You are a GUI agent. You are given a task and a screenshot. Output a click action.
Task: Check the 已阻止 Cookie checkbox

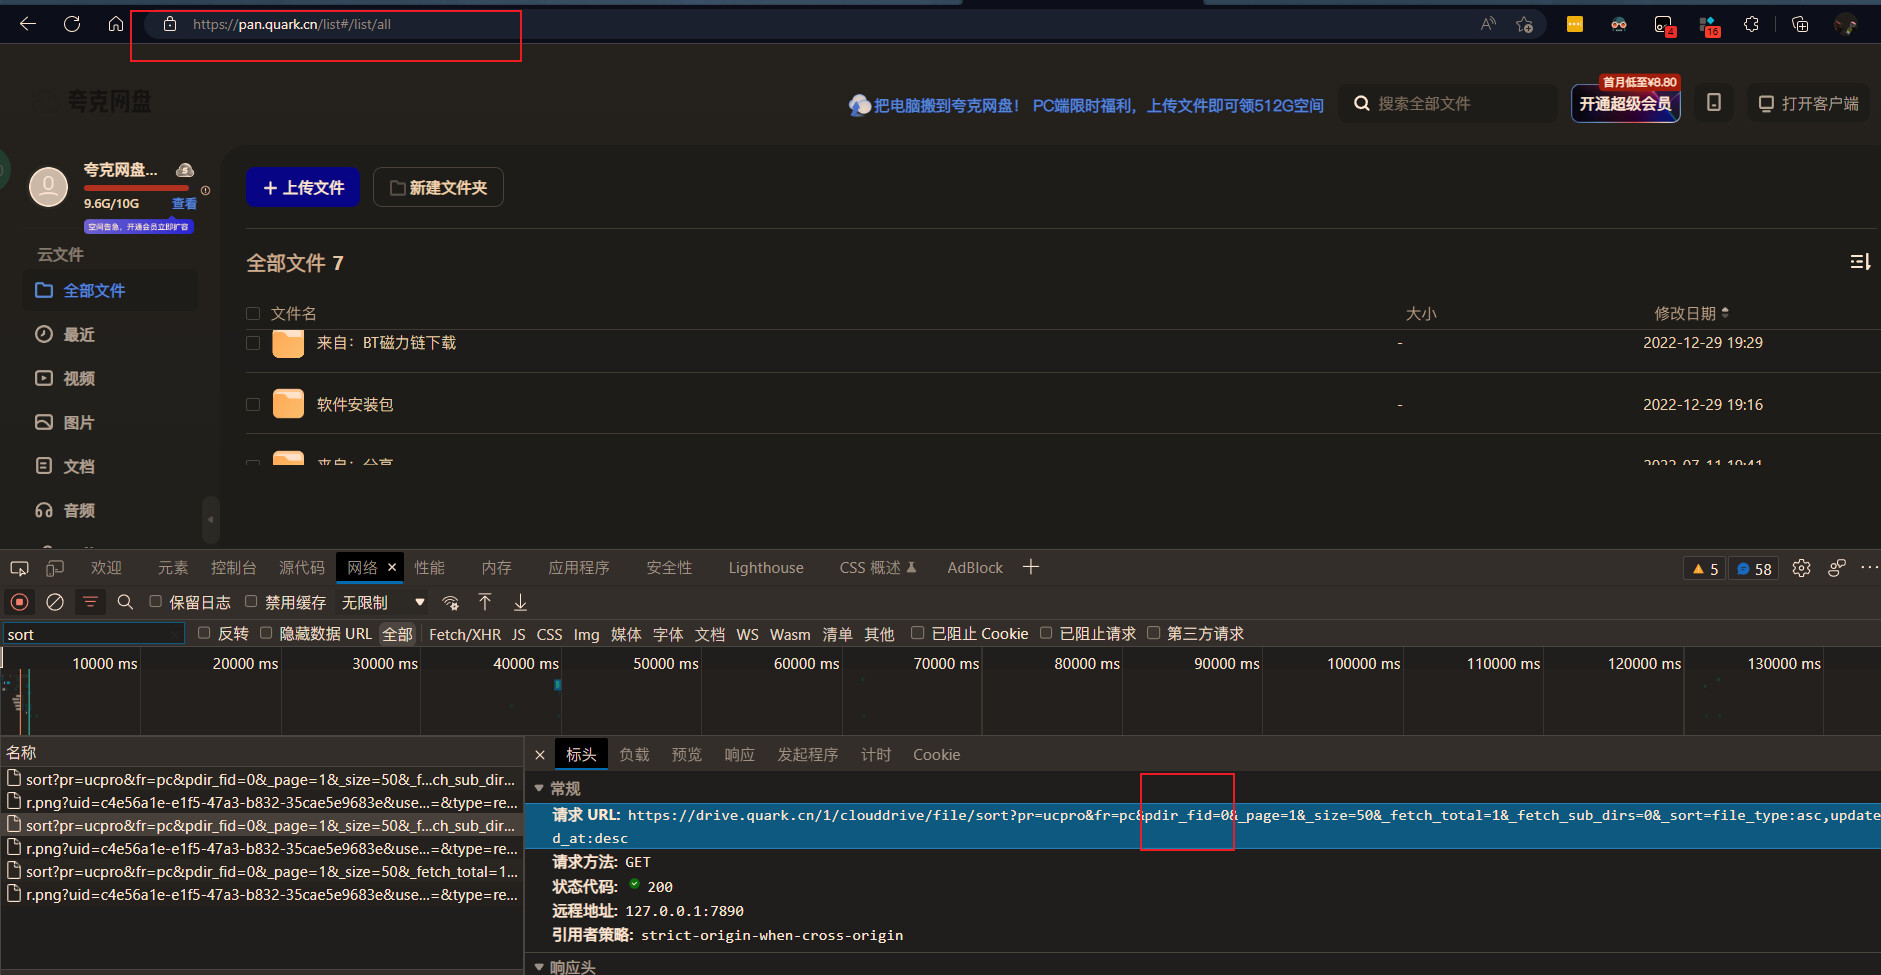pyautogui.click(x=917, y=633)
